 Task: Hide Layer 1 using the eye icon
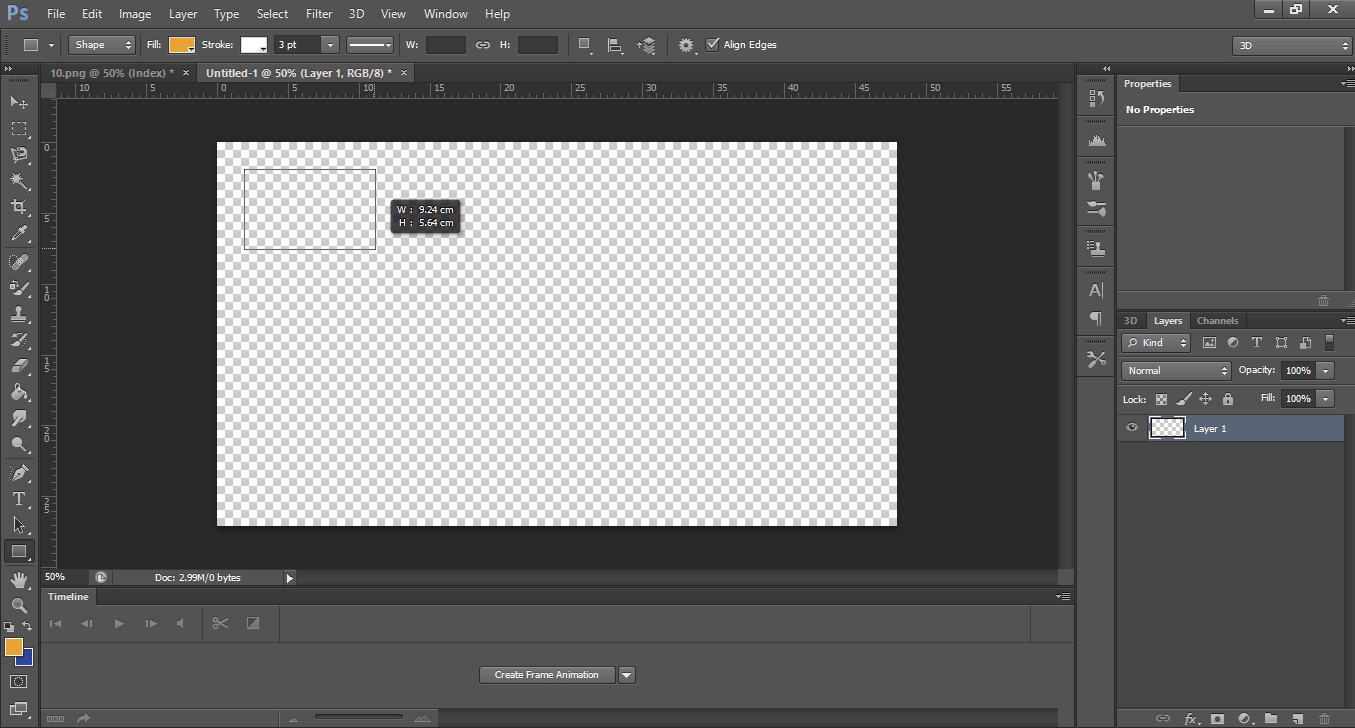pos(1132,428)
